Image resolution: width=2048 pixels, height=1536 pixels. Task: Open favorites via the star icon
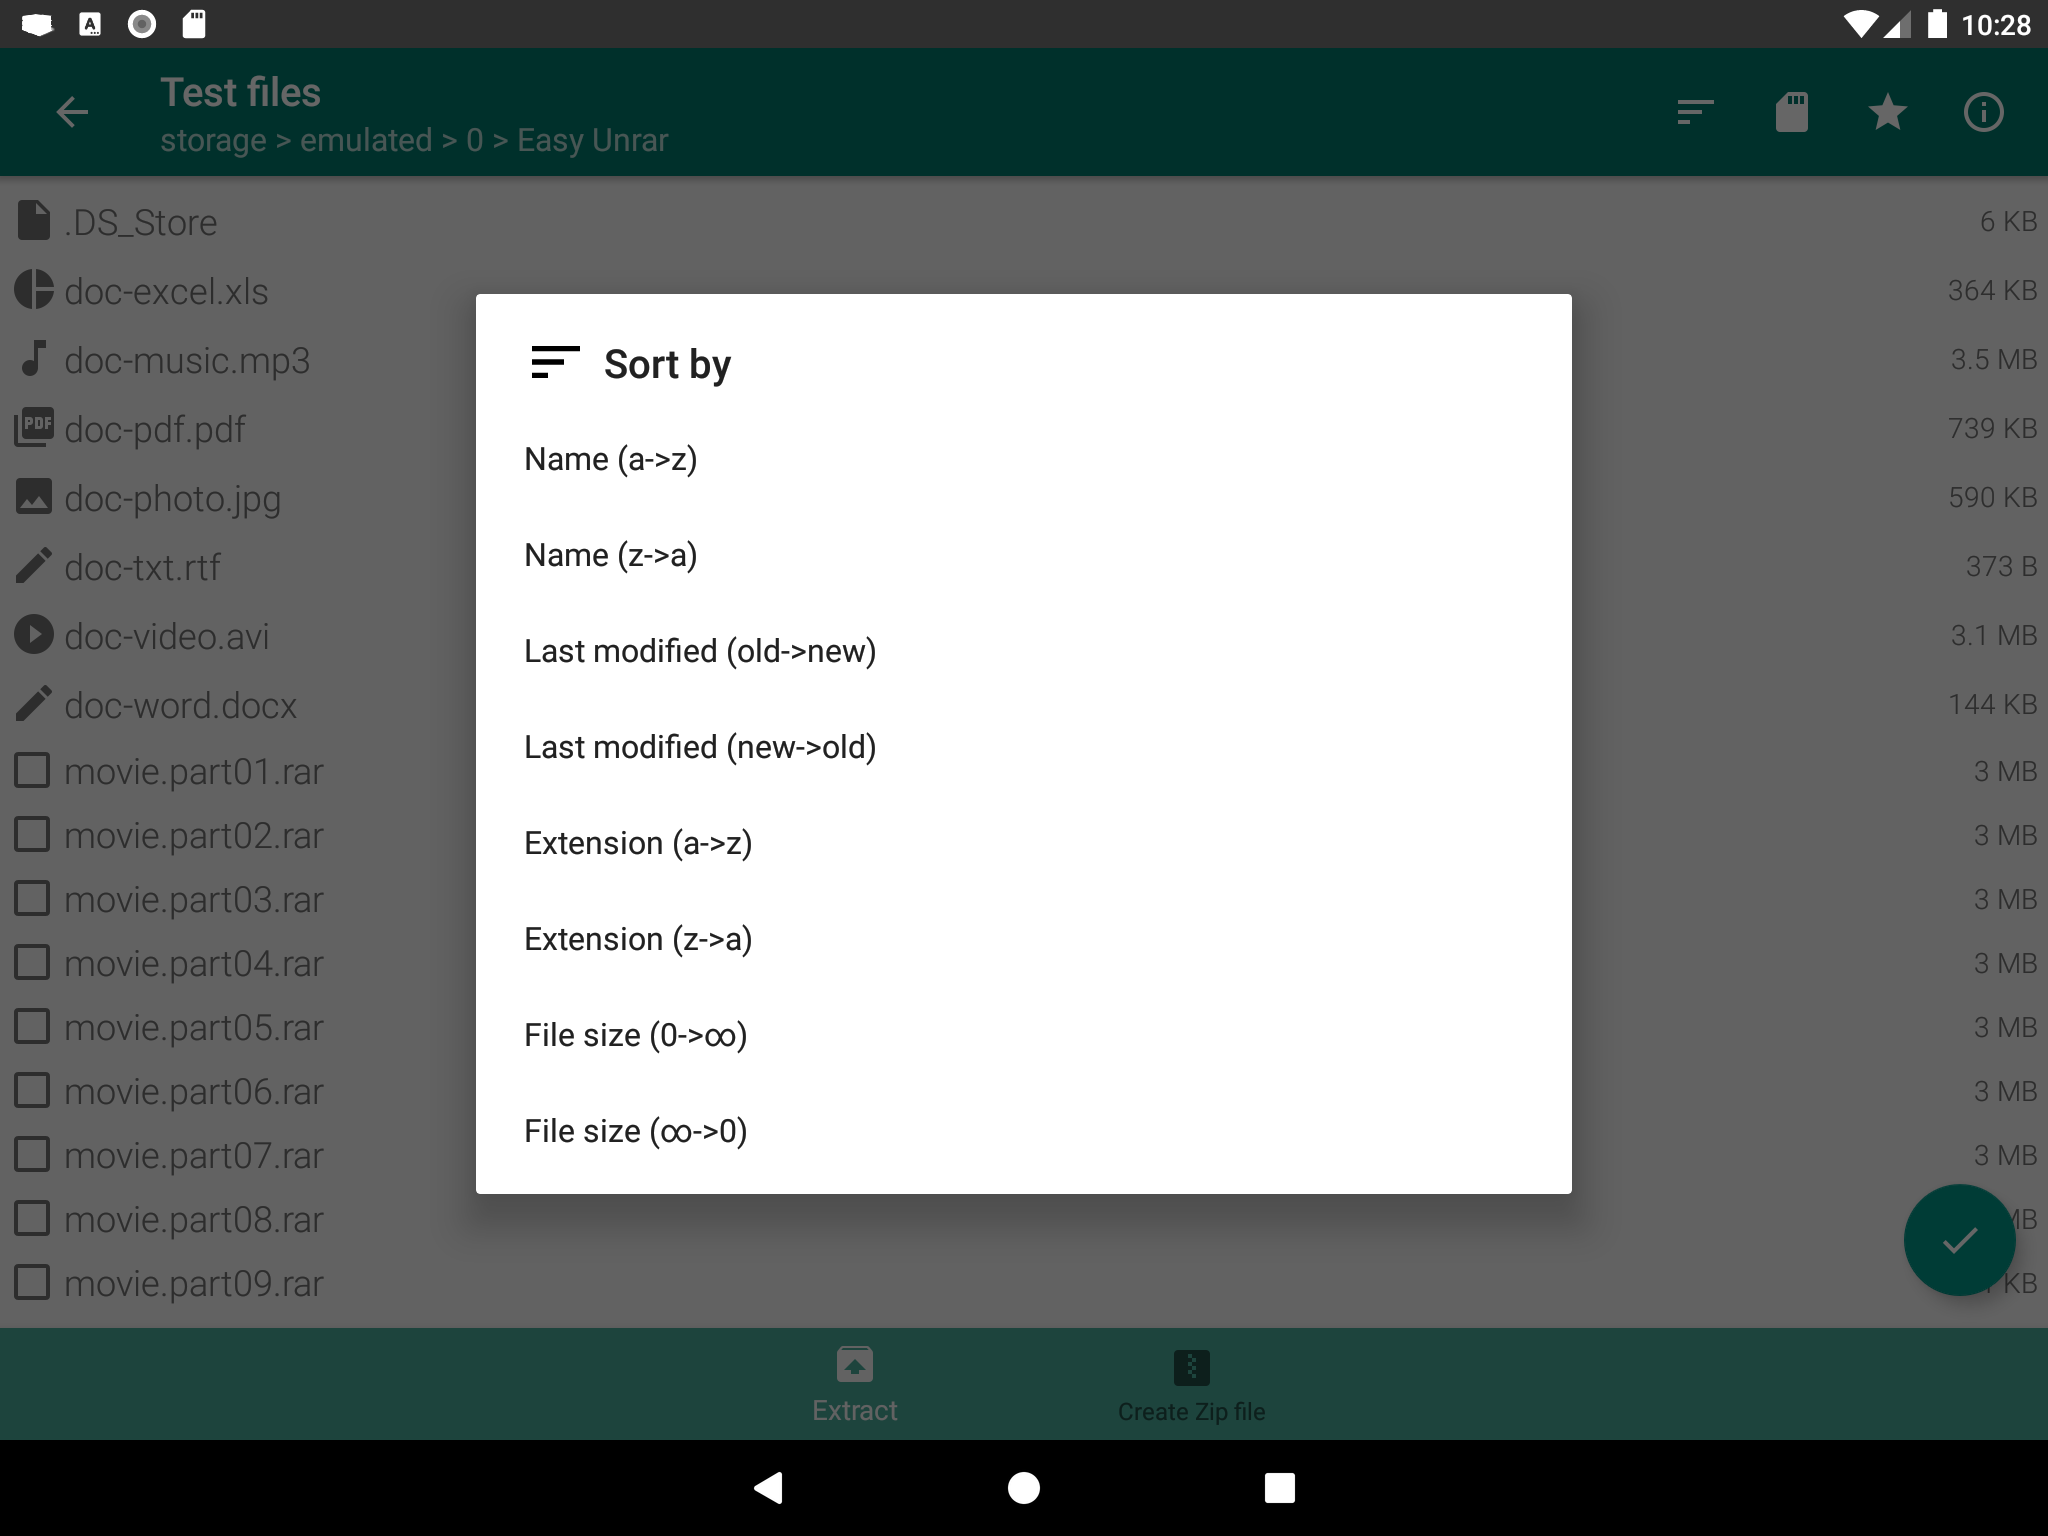[x=1887, y=112]
